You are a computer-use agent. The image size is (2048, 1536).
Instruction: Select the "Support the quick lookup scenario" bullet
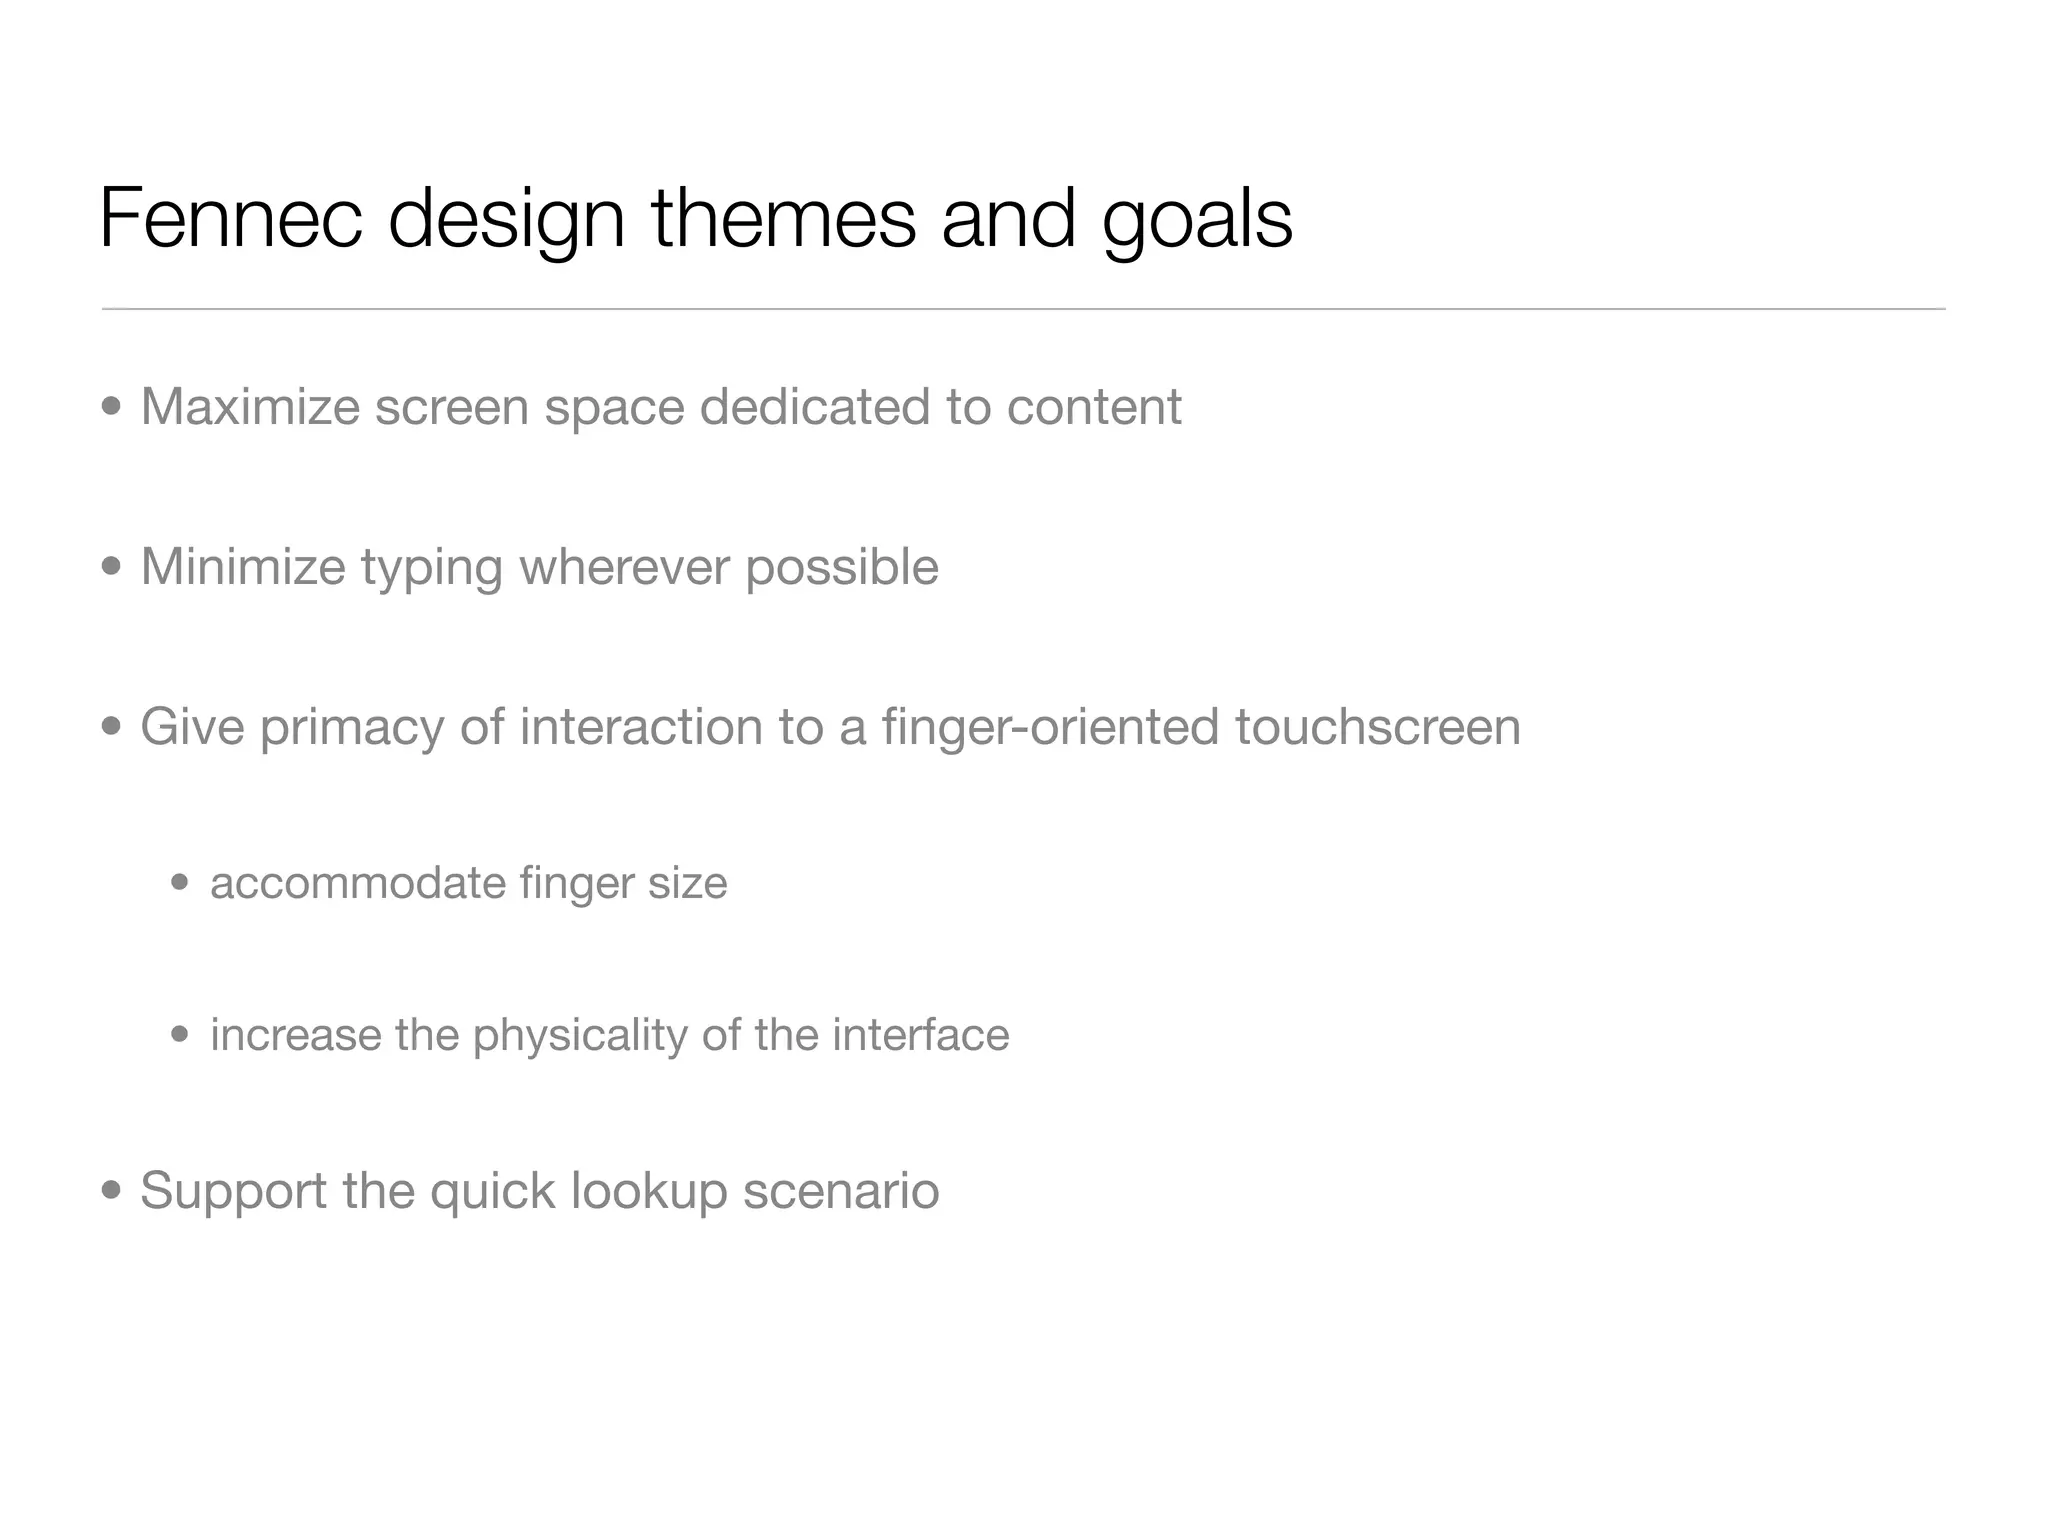(539, 1191)
